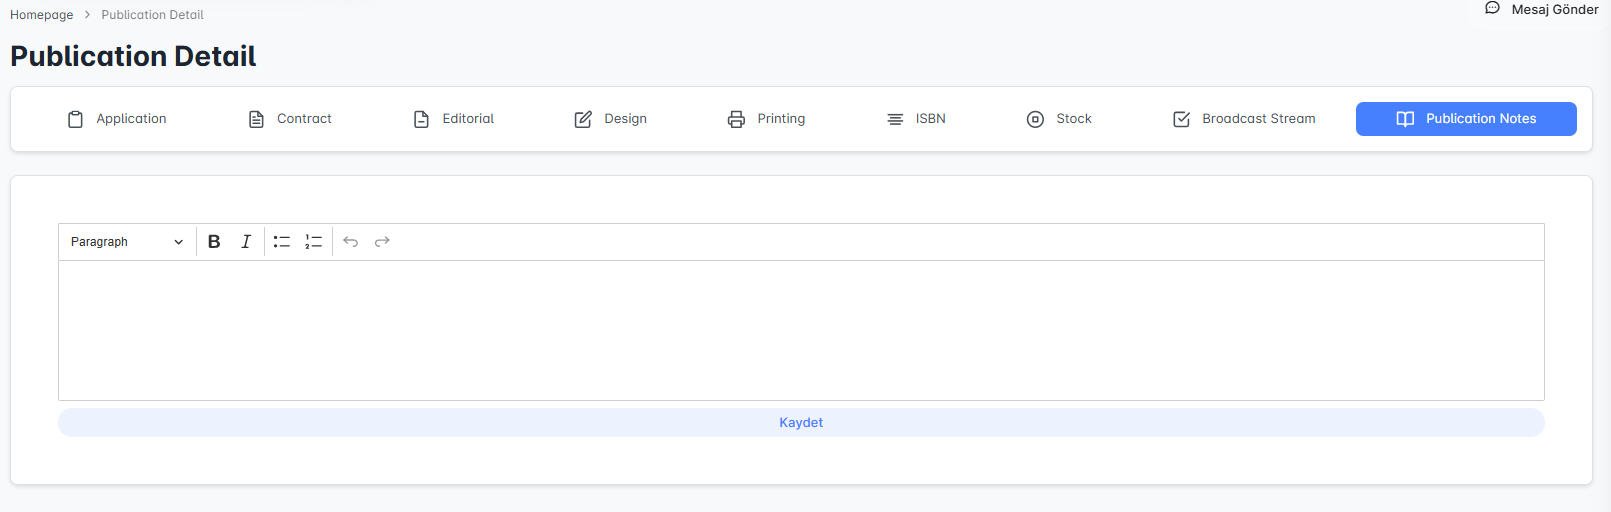Select the ISBN tab

[916, 119]
